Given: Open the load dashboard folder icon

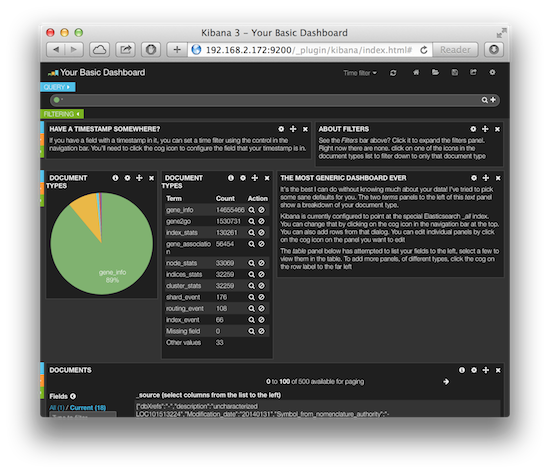Looking at the screenshot, I should pos(435,72).
